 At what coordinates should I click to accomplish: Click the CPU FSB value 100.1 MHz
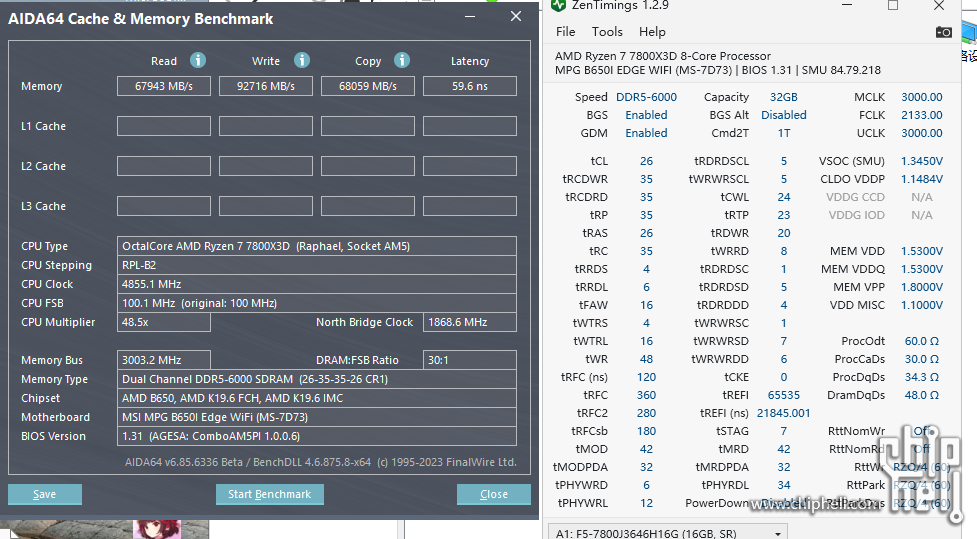click(317, 303)
